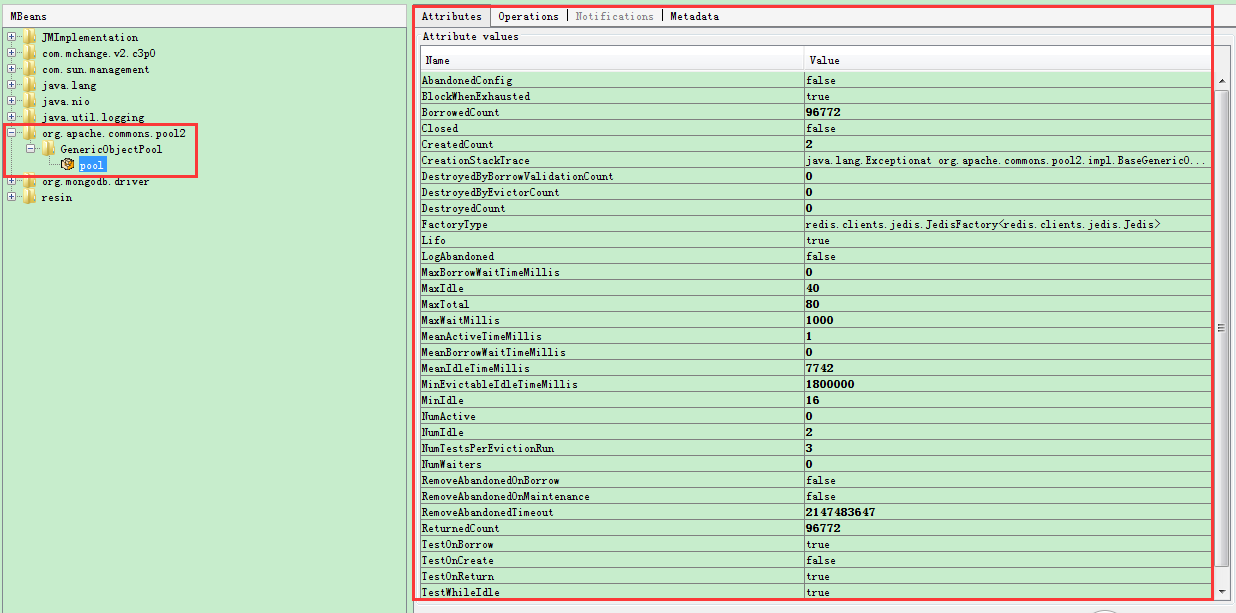Click the GenericObjectPool folder icon
Image resolution: width=1236 pixels, height=613 pixels.
tap(49, 149)
